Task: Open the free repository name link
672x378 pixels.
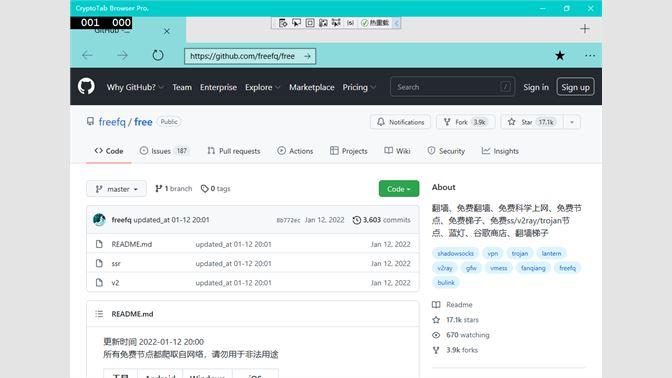Action: [143, 122]
